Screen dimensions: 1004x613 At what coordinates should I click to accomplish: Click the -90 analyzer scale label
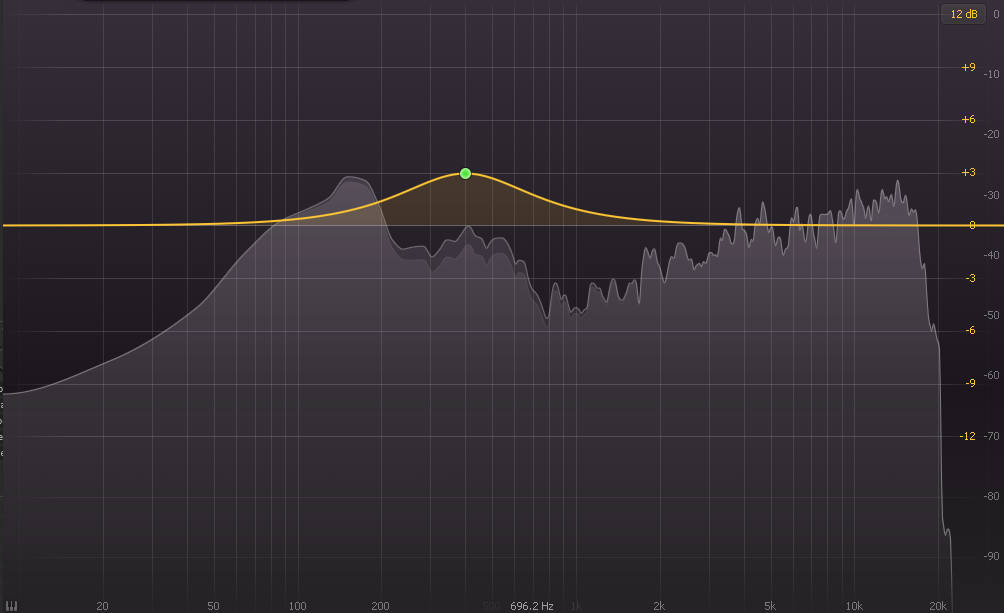pos(991,557)
